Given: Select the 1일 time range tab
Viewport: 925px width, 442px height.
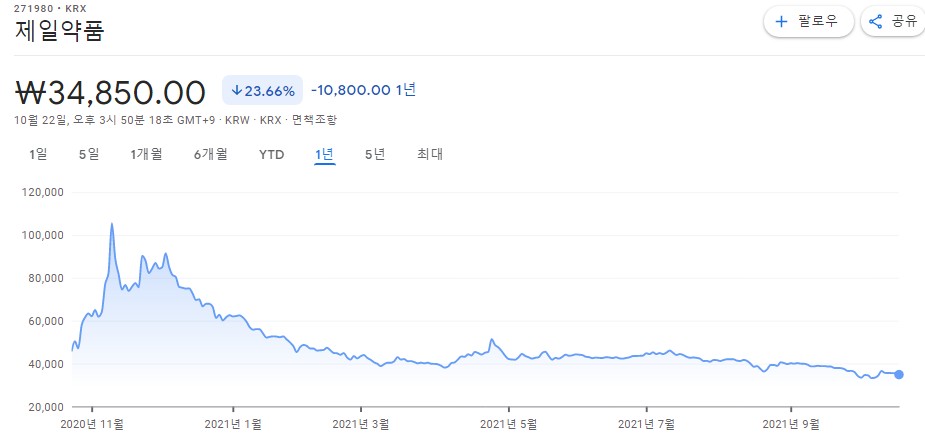Looking at the screenshot, I should pyautogui.click(x=38, y=155).
